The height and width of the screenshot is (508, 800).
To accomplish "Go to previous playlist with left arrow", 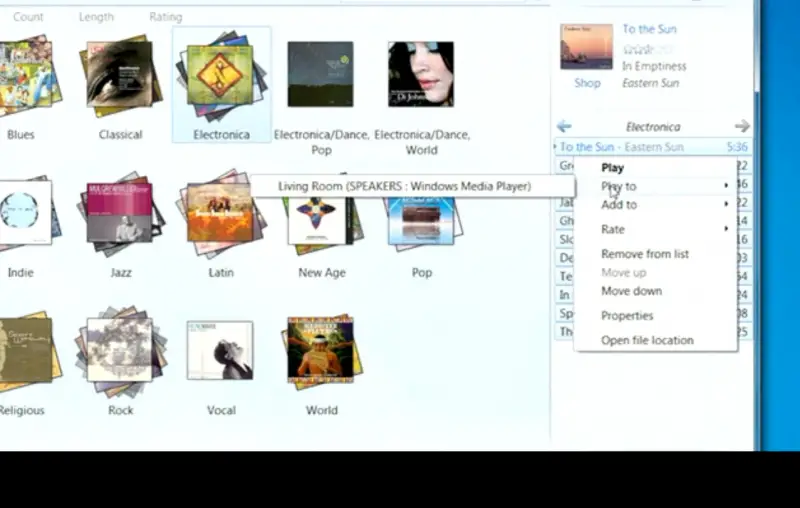I will tap(564, 126).
